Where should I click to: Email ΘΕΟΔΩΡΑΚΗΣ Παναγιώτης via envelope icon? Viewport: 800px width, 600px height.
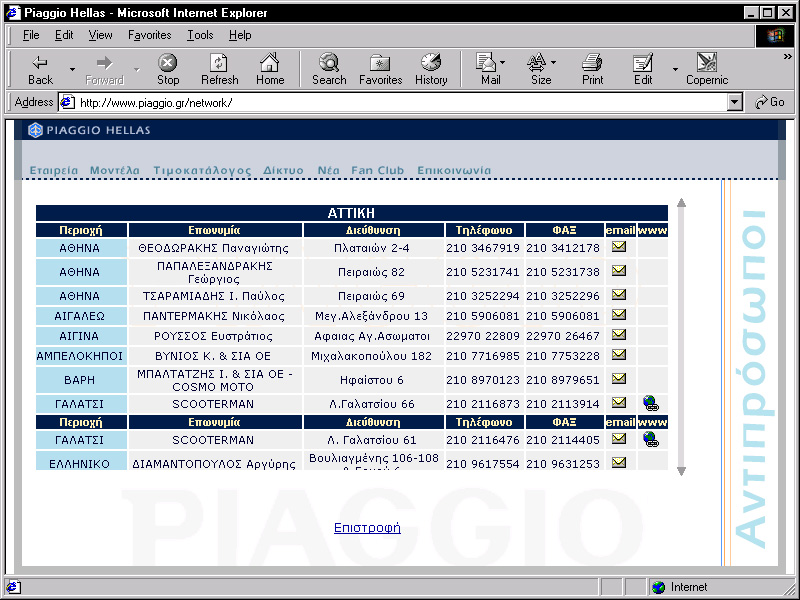point(619,247)
